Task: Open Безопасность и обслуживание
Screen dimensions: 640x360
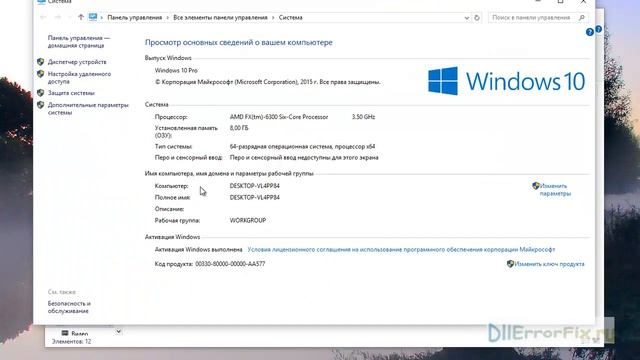Action: pyautogui.click(x=69, y=307)
